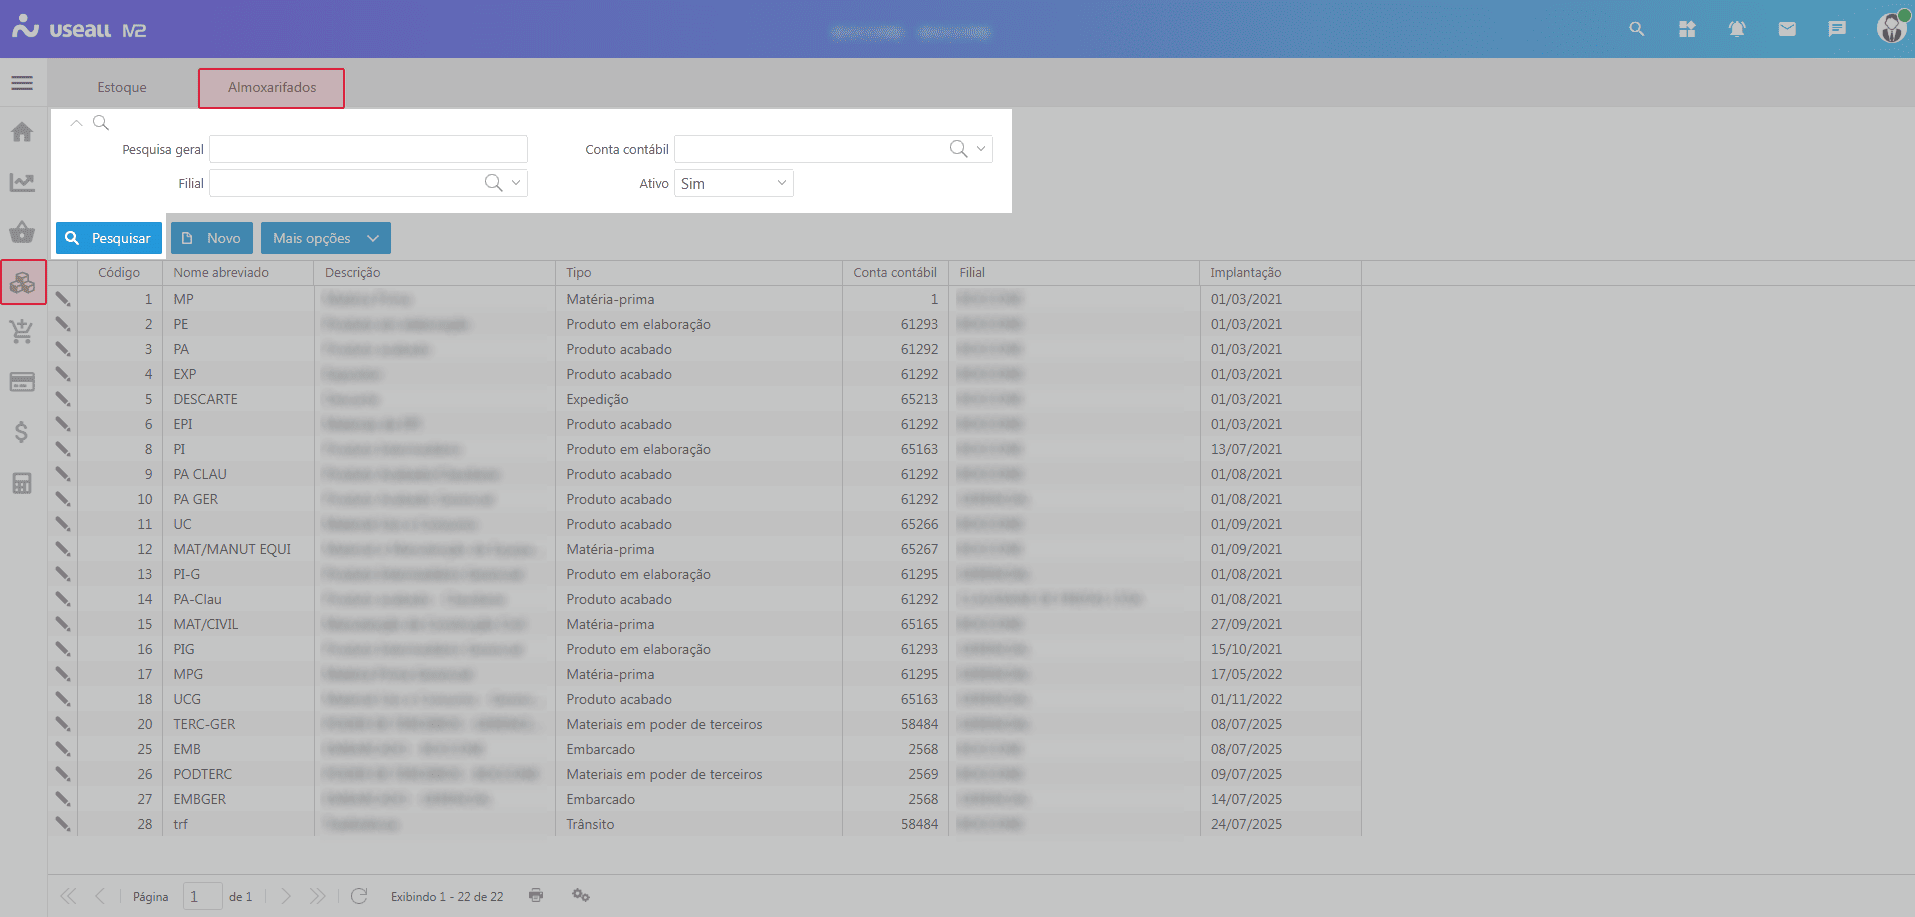Open the dollar sign finance icon
The height and width of the screenshot is (917, 1915).
click(22, 432)
